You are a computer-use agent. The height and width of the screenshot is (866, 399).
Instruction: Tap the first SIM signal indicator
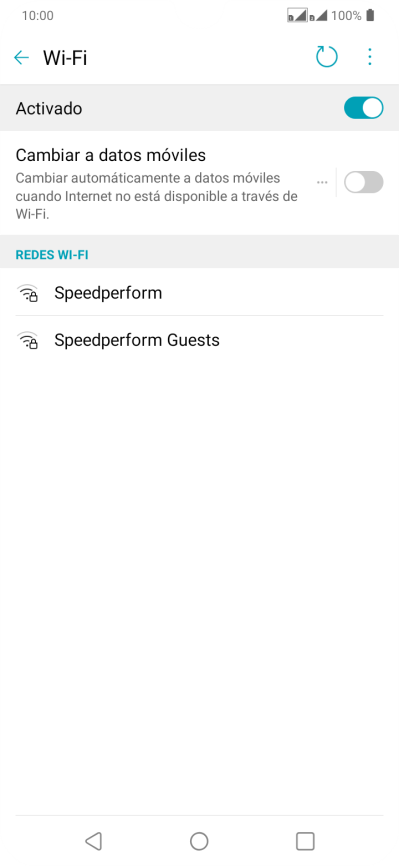(x=297, y=15)
